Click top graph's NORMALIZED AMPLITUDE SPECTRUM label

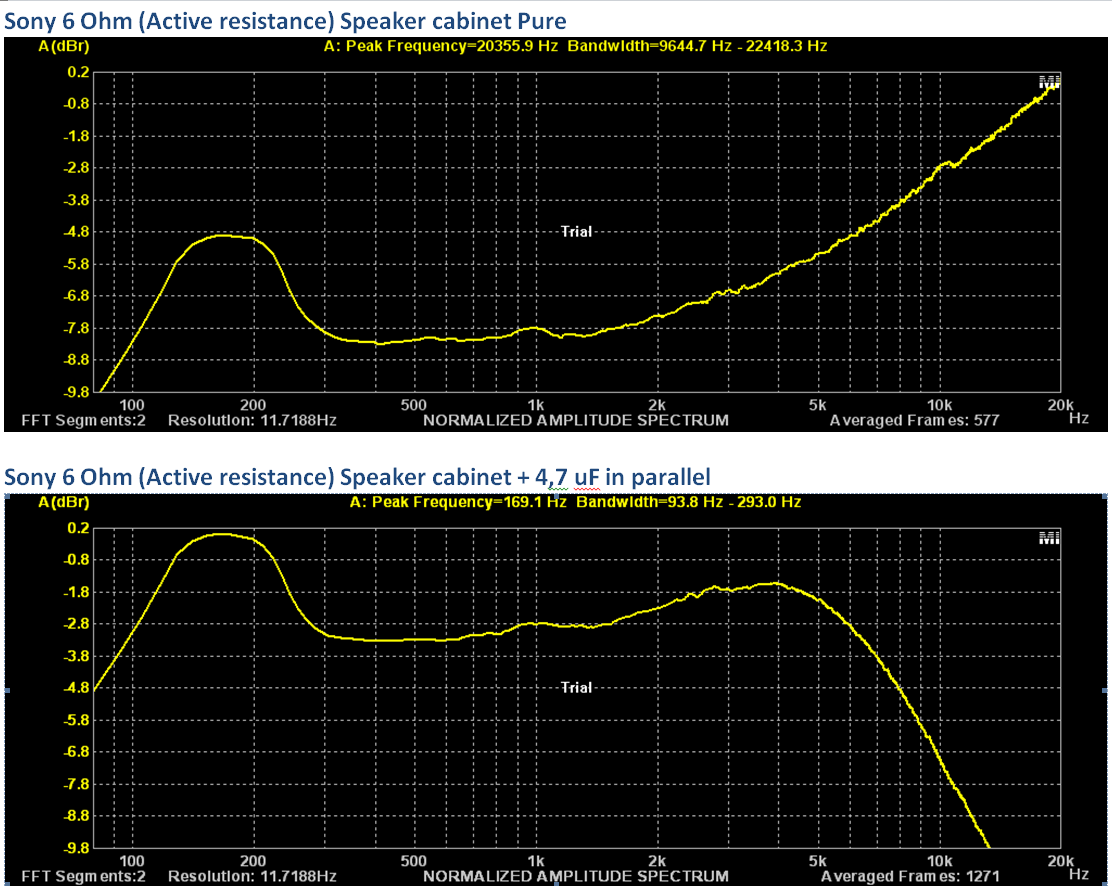(575, 421)
